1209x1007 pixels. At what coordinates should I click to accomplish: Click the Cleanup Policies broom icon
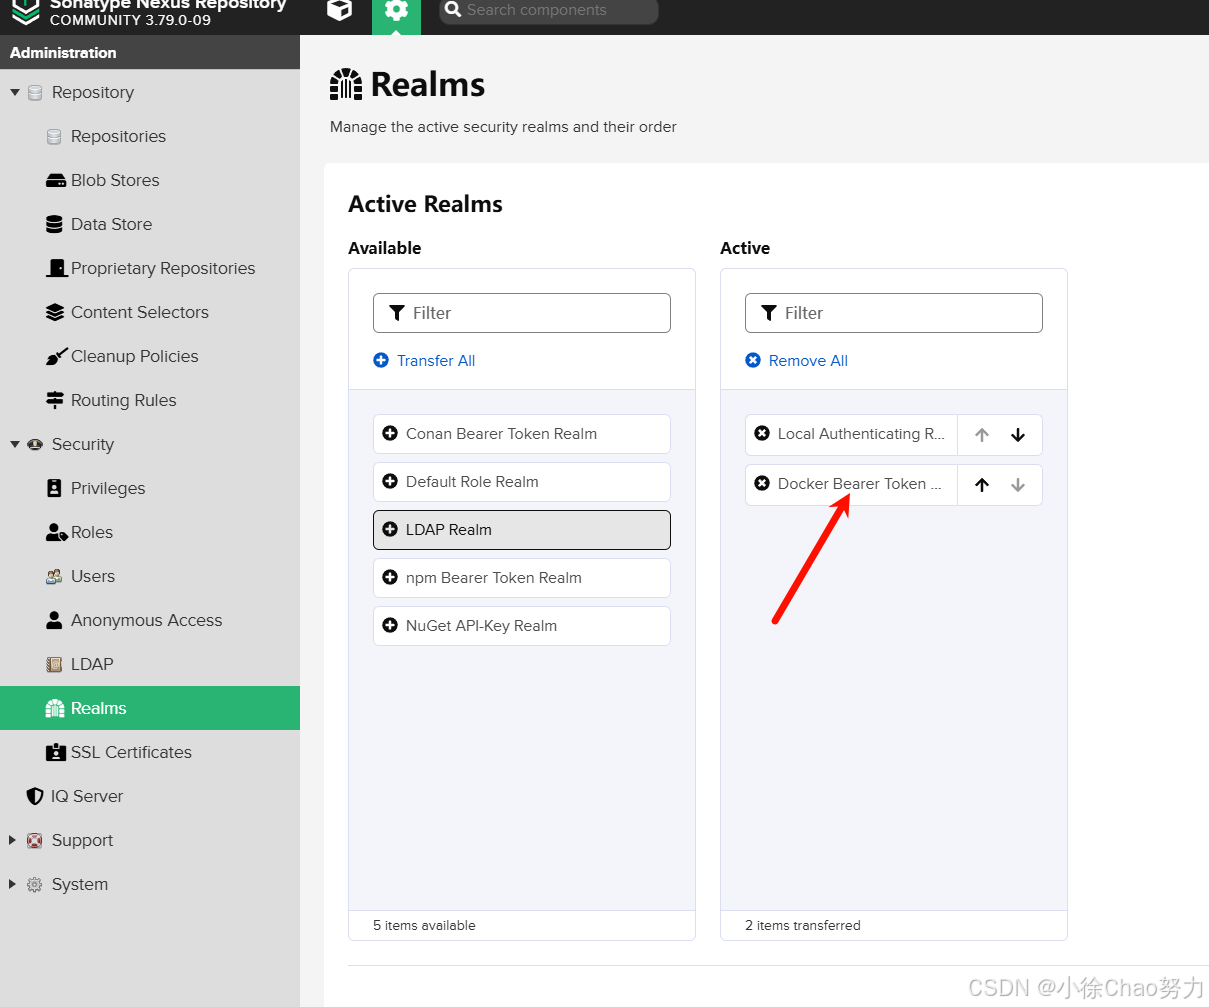[x=56, y=357]
